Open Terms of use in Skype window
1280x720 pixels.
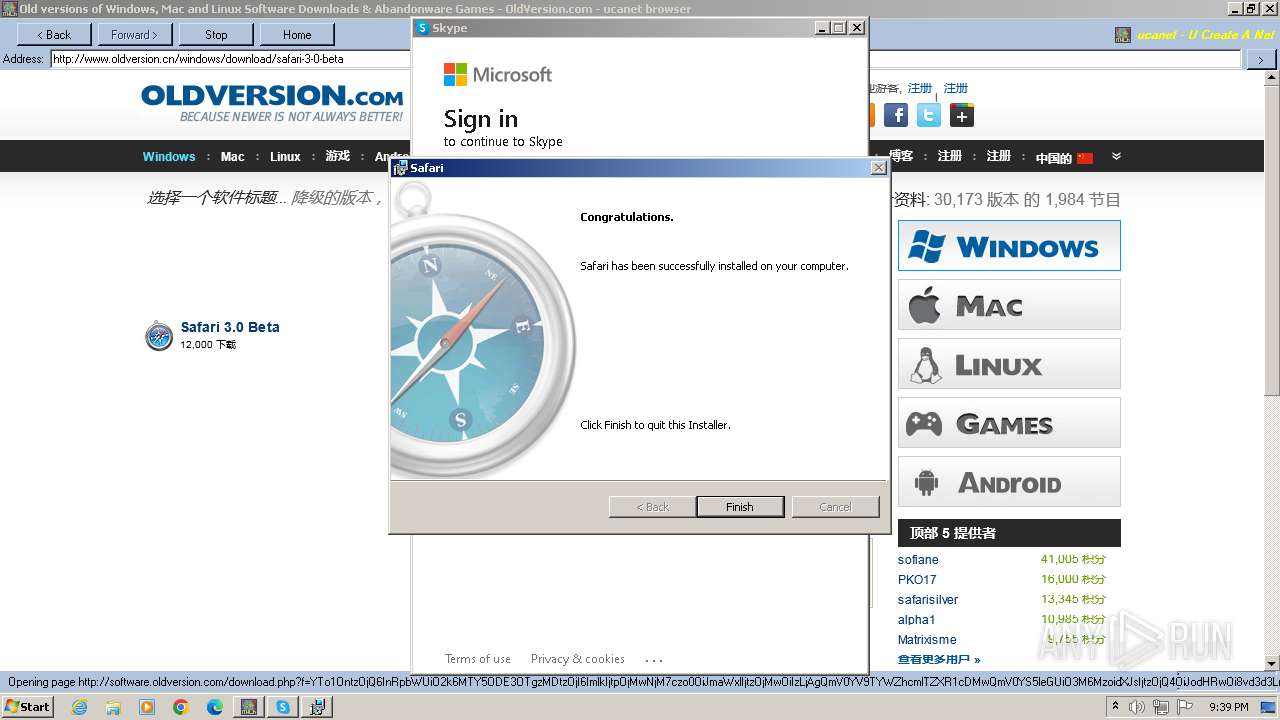(478, 659)
